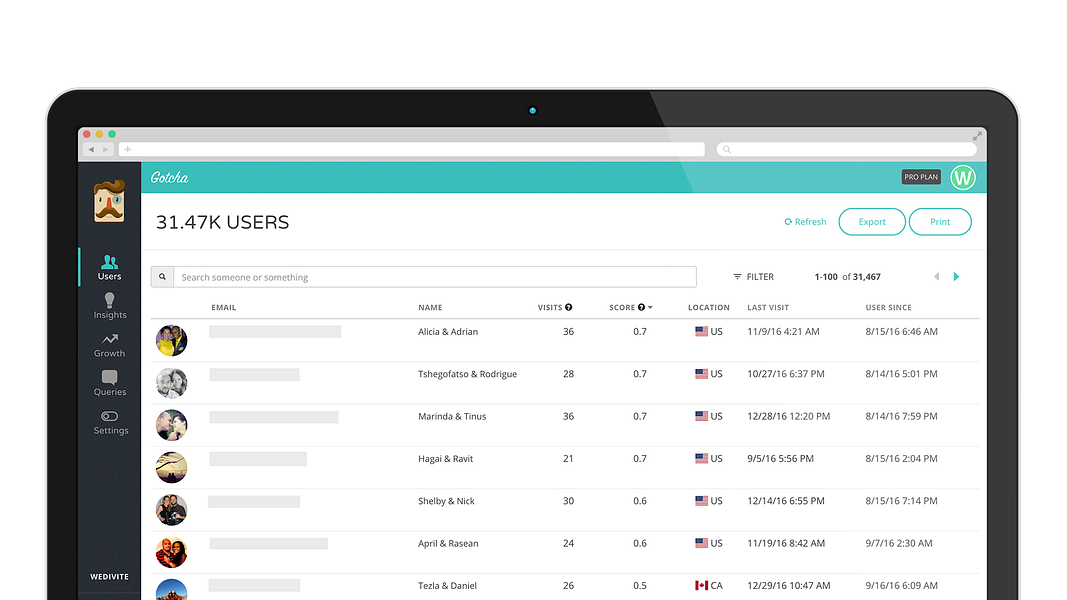Sort by LAST VISIT column header
The image size is (1067, 600).
tap(768, 307)
